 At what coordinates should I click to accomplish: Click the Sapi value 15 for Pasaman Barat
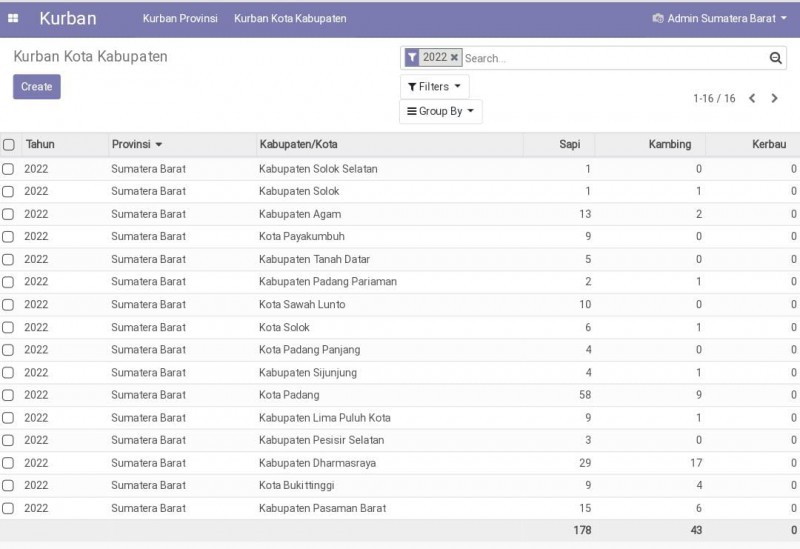[585, 508]
